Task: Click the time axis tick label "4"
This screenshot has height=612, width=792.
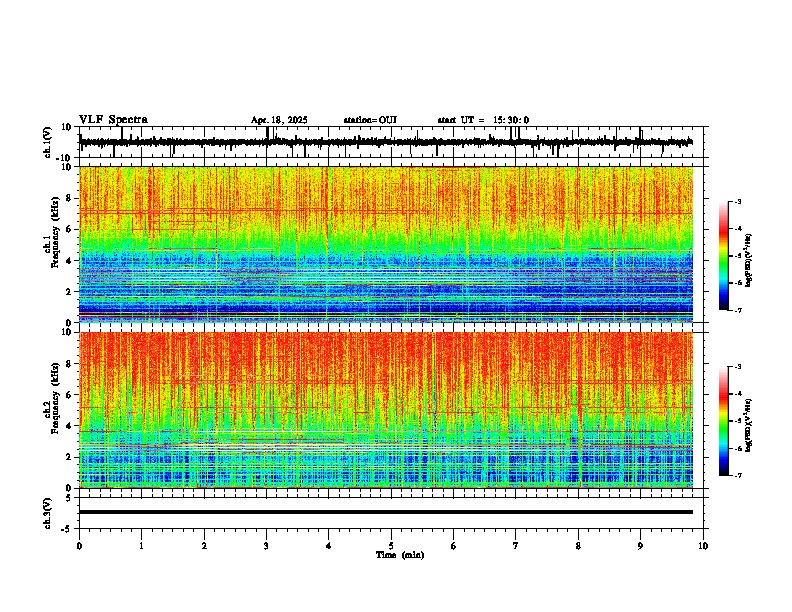Action: [329, 546]
